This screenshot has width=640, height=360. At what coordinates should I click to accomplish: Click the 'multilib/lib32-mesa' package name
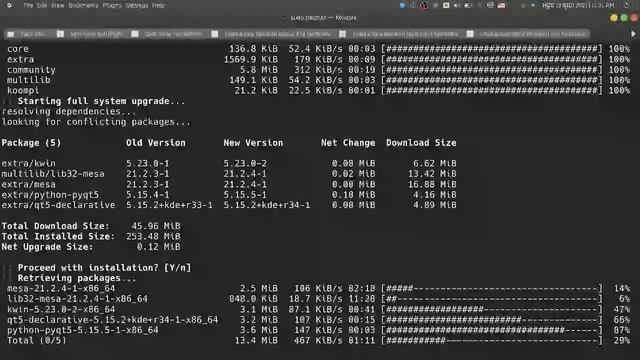[53, 174]
